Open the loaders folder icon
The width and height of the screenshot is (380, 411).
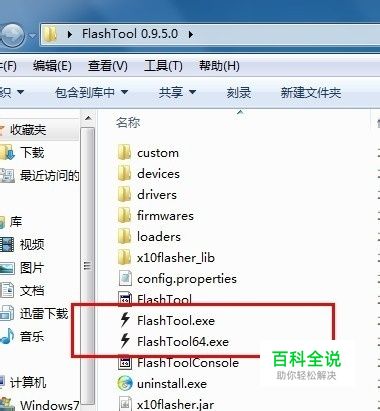[x=124, y=237]
